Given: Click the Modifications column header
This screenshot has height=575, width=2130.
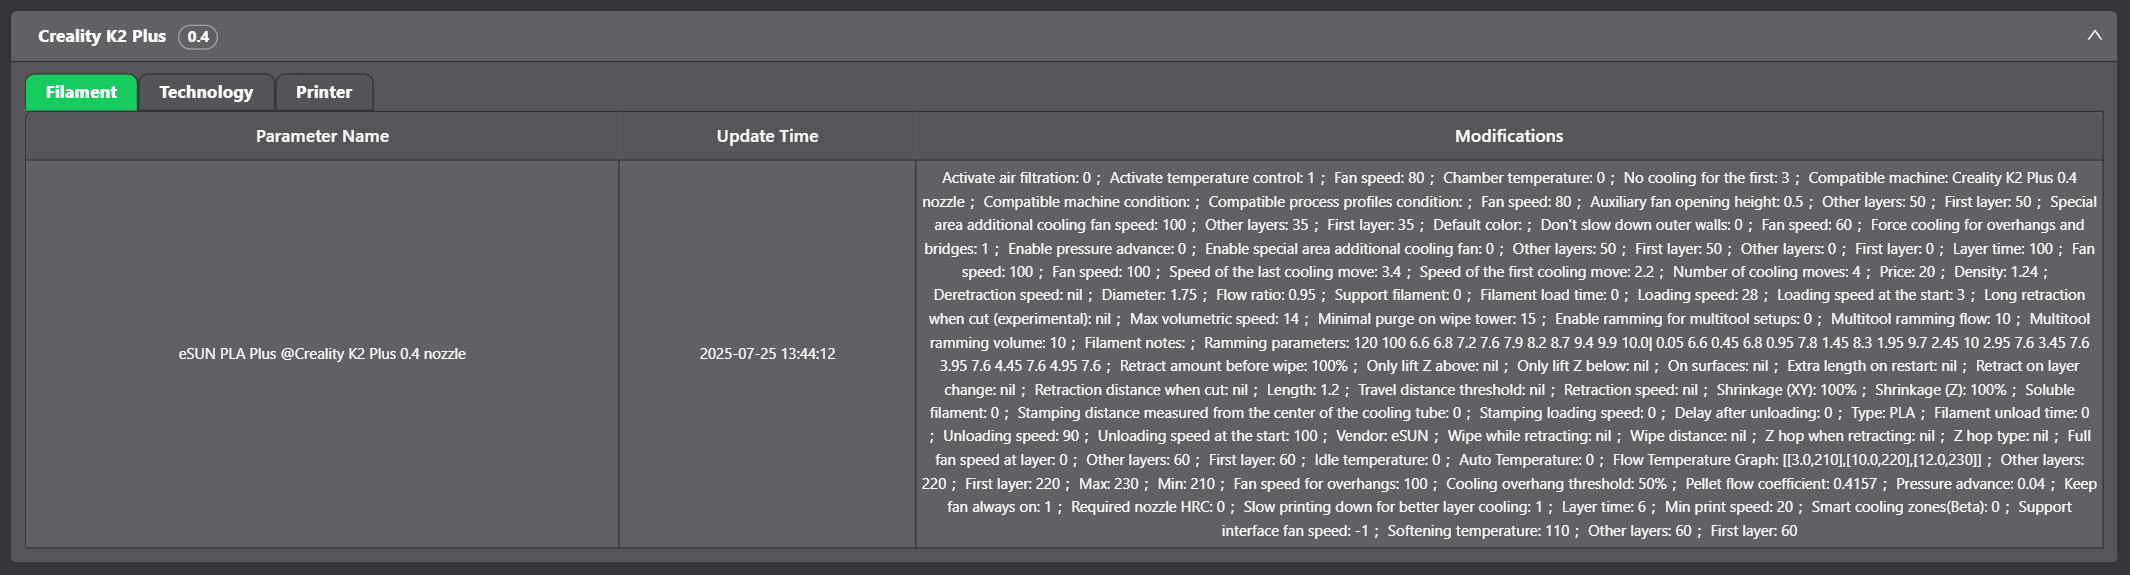Looking at the screenshot, I should (x=1509, y=136).
